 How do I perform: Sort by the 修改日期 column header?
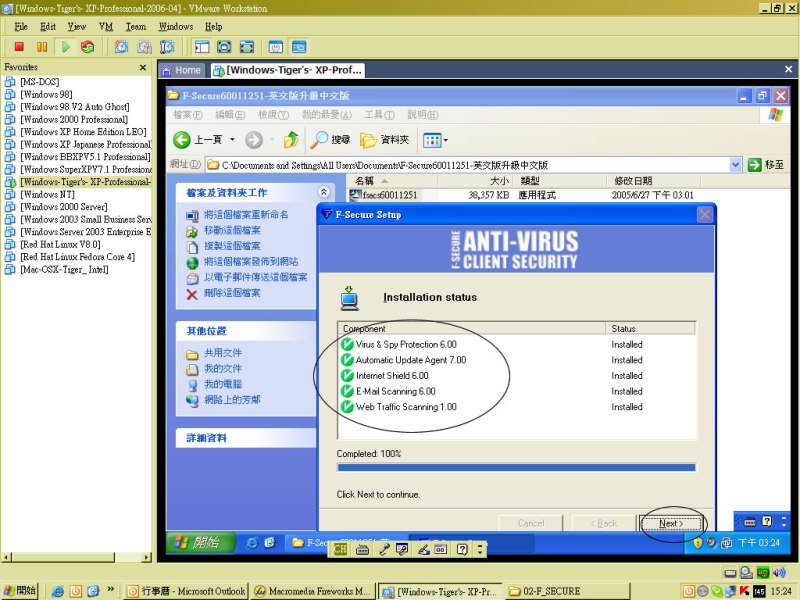[653, 181]
